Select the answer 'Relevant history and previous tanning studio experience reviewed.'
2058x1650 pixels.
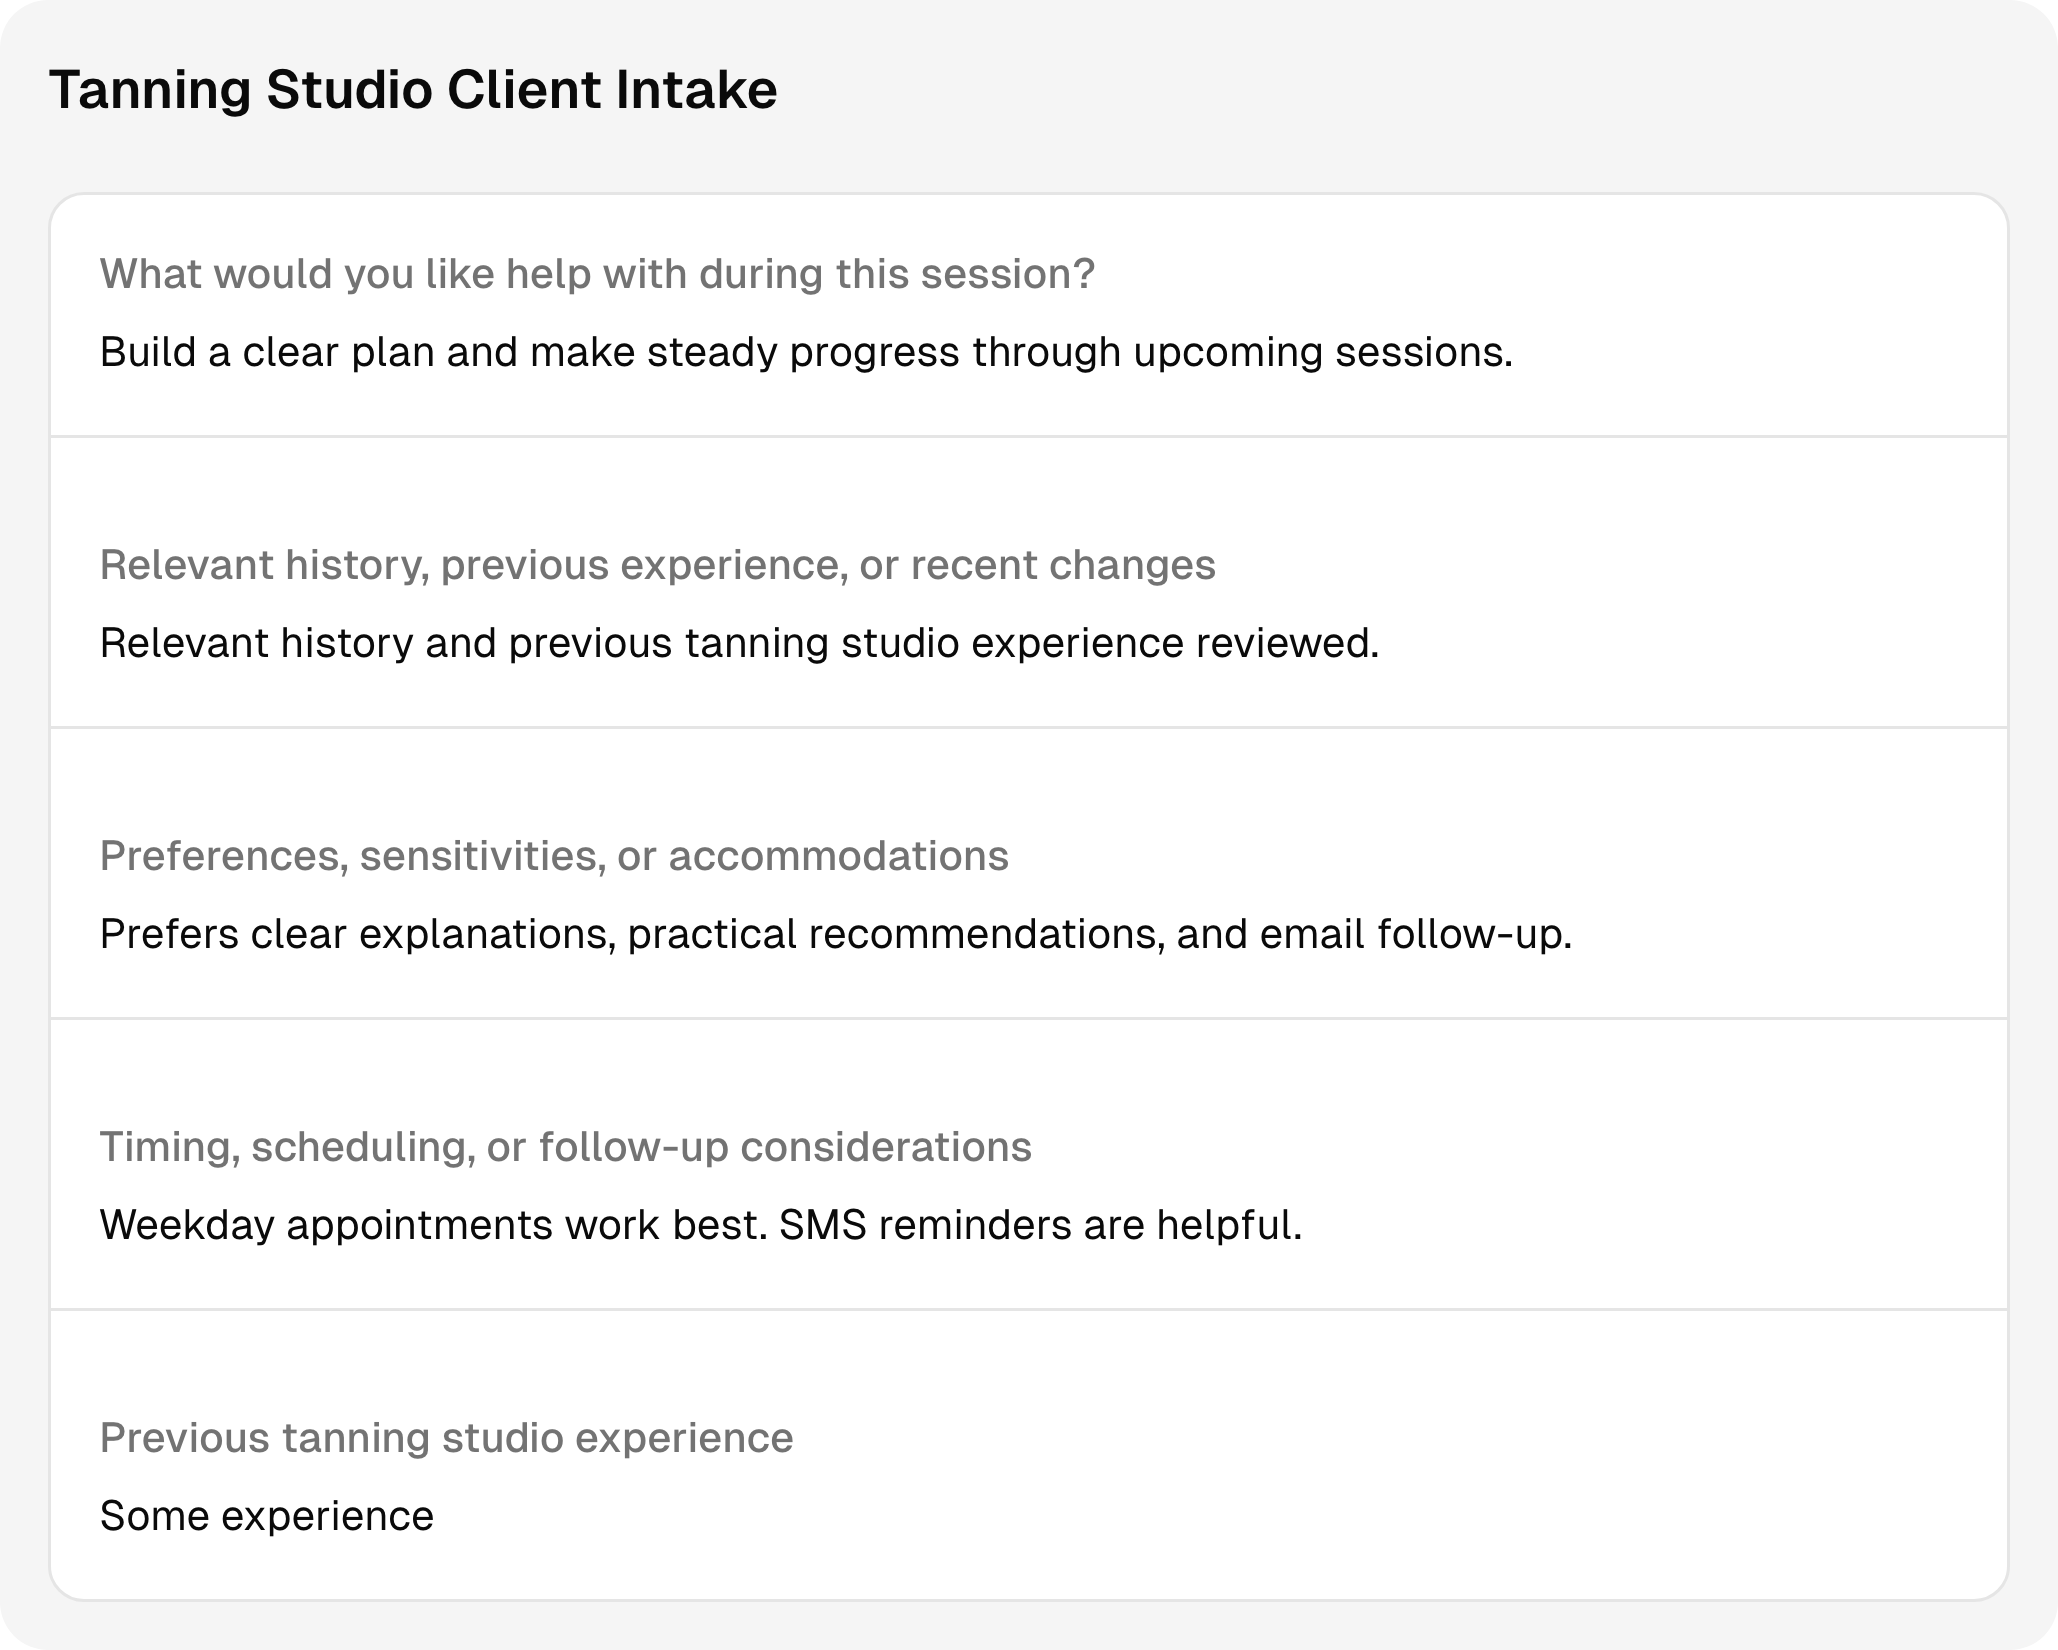click(x=740, y=643)
